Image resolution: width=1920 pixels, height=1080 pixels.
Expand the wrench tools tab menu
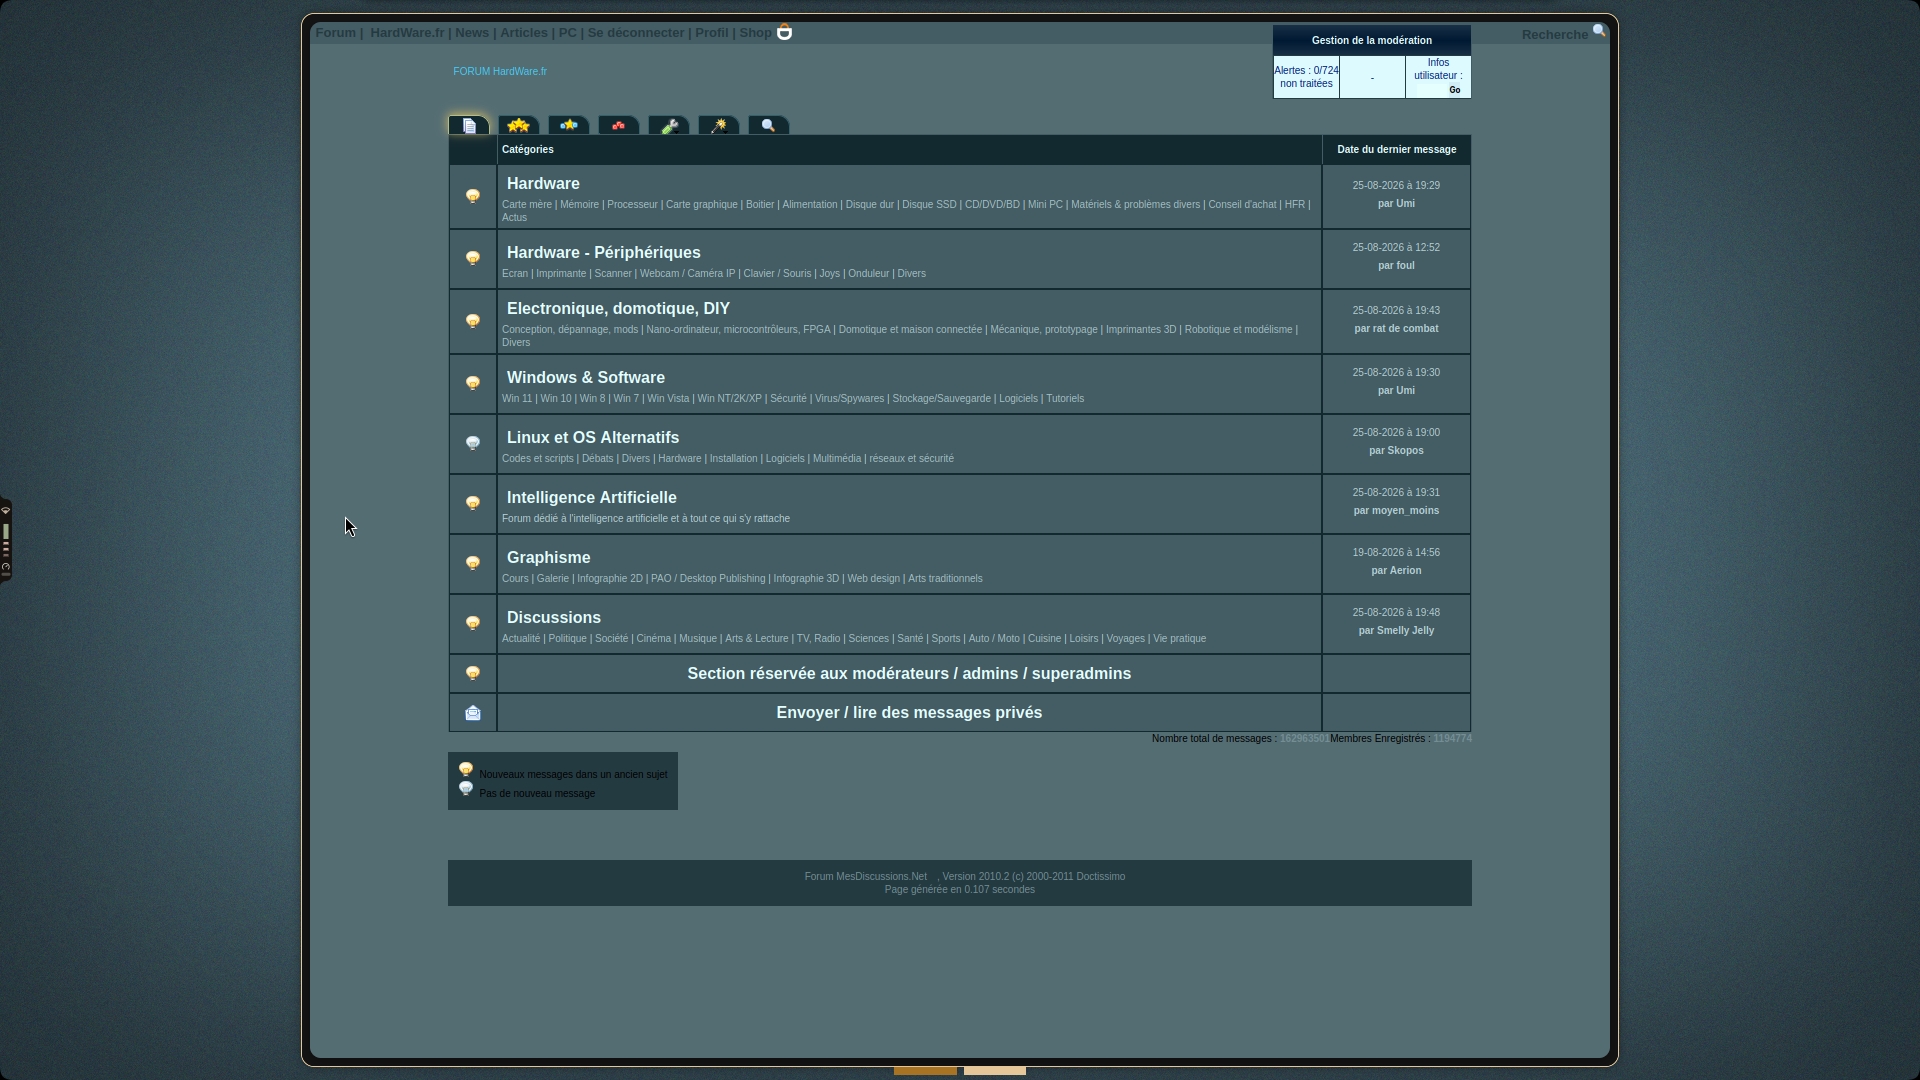coord(669,125)
